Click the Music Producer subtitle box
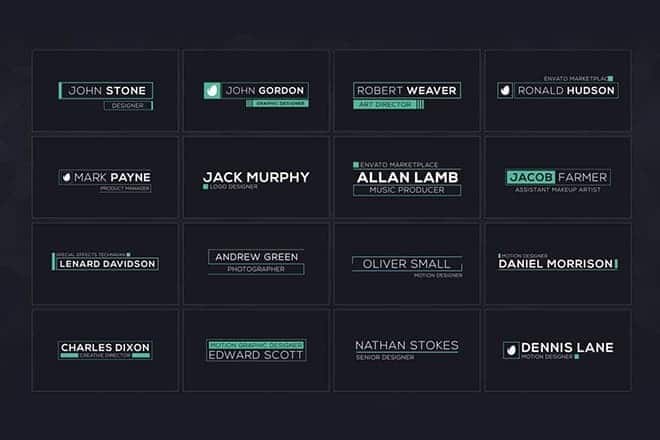 pyautogui.click(x=407, y=190)
